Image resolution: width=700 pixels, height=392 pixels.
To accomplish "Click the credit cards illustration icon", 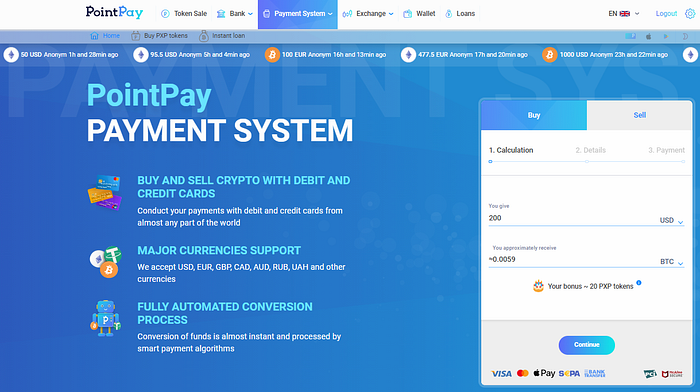I will pos(105,192).
